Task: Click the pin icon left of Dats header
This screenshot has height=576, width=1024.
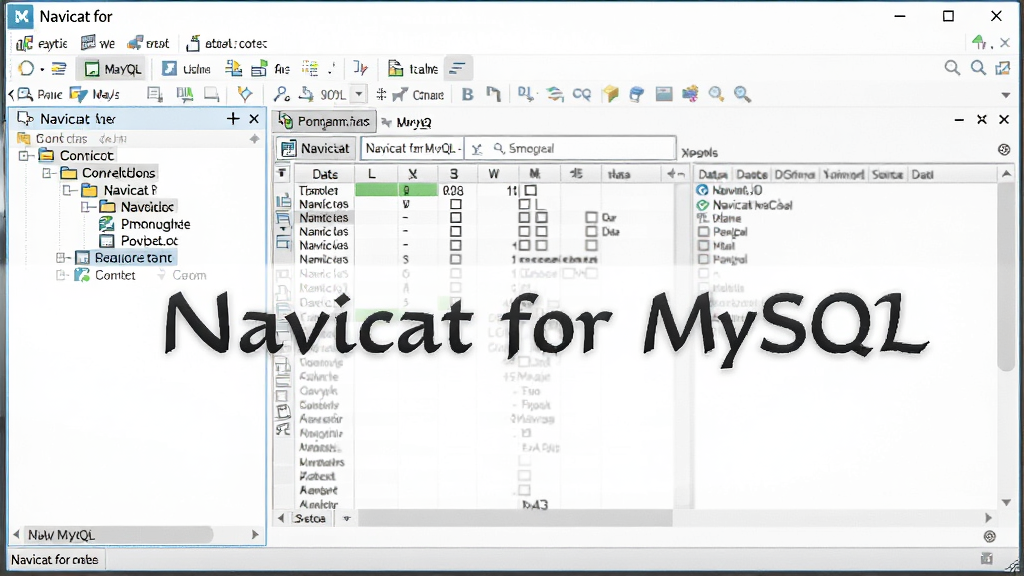Action: point(281,173)
